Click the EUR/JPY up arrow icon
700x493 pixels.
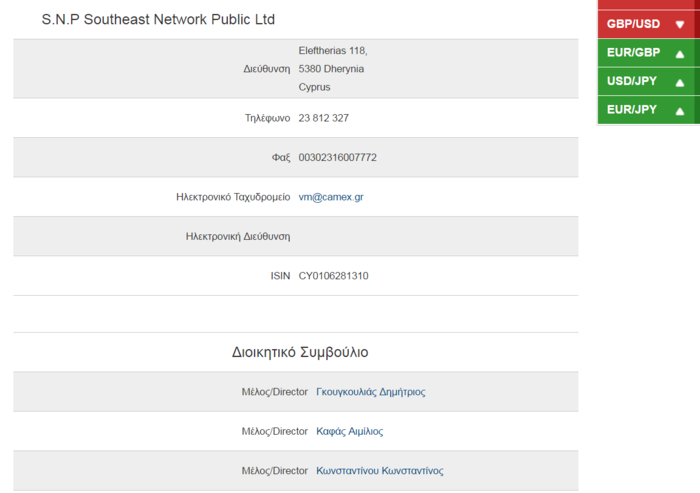point(679,111)
